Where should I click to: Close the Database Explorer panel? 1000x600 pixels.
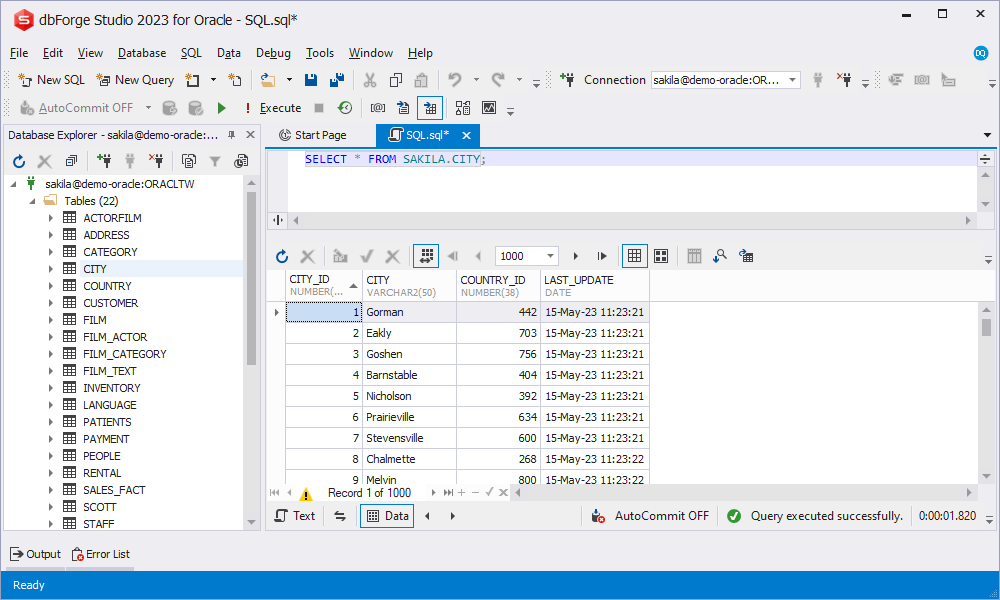251,135
